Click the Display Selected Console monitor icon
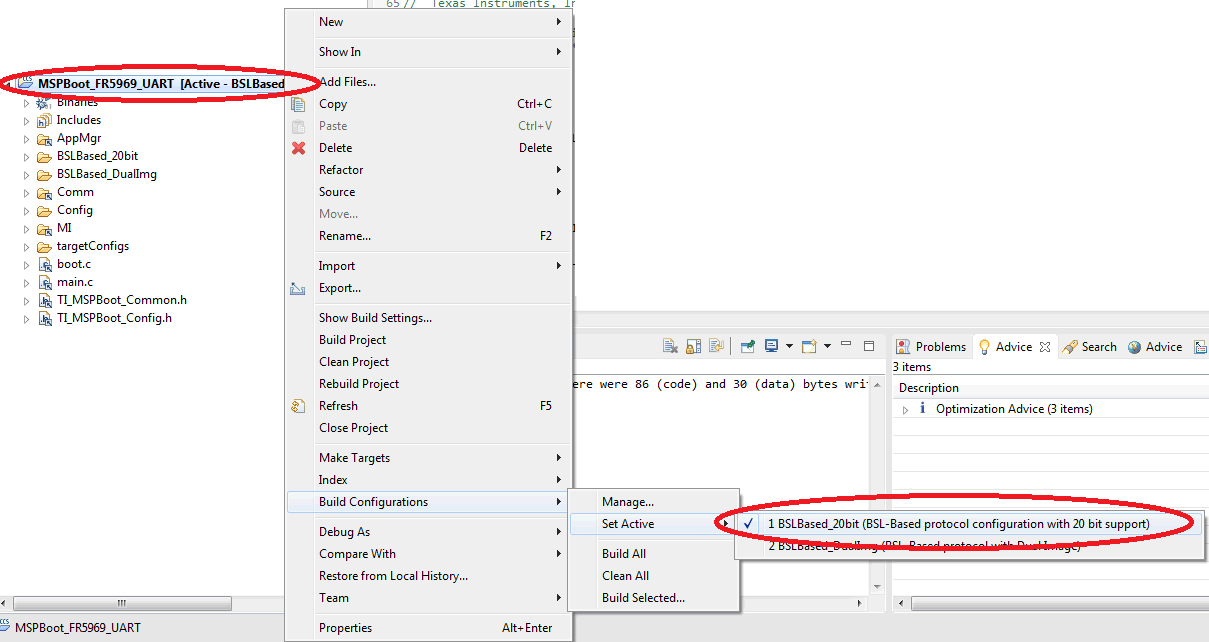Image resolution: width=1209 pixels, height=642 pixels. (x=771, y=346)
